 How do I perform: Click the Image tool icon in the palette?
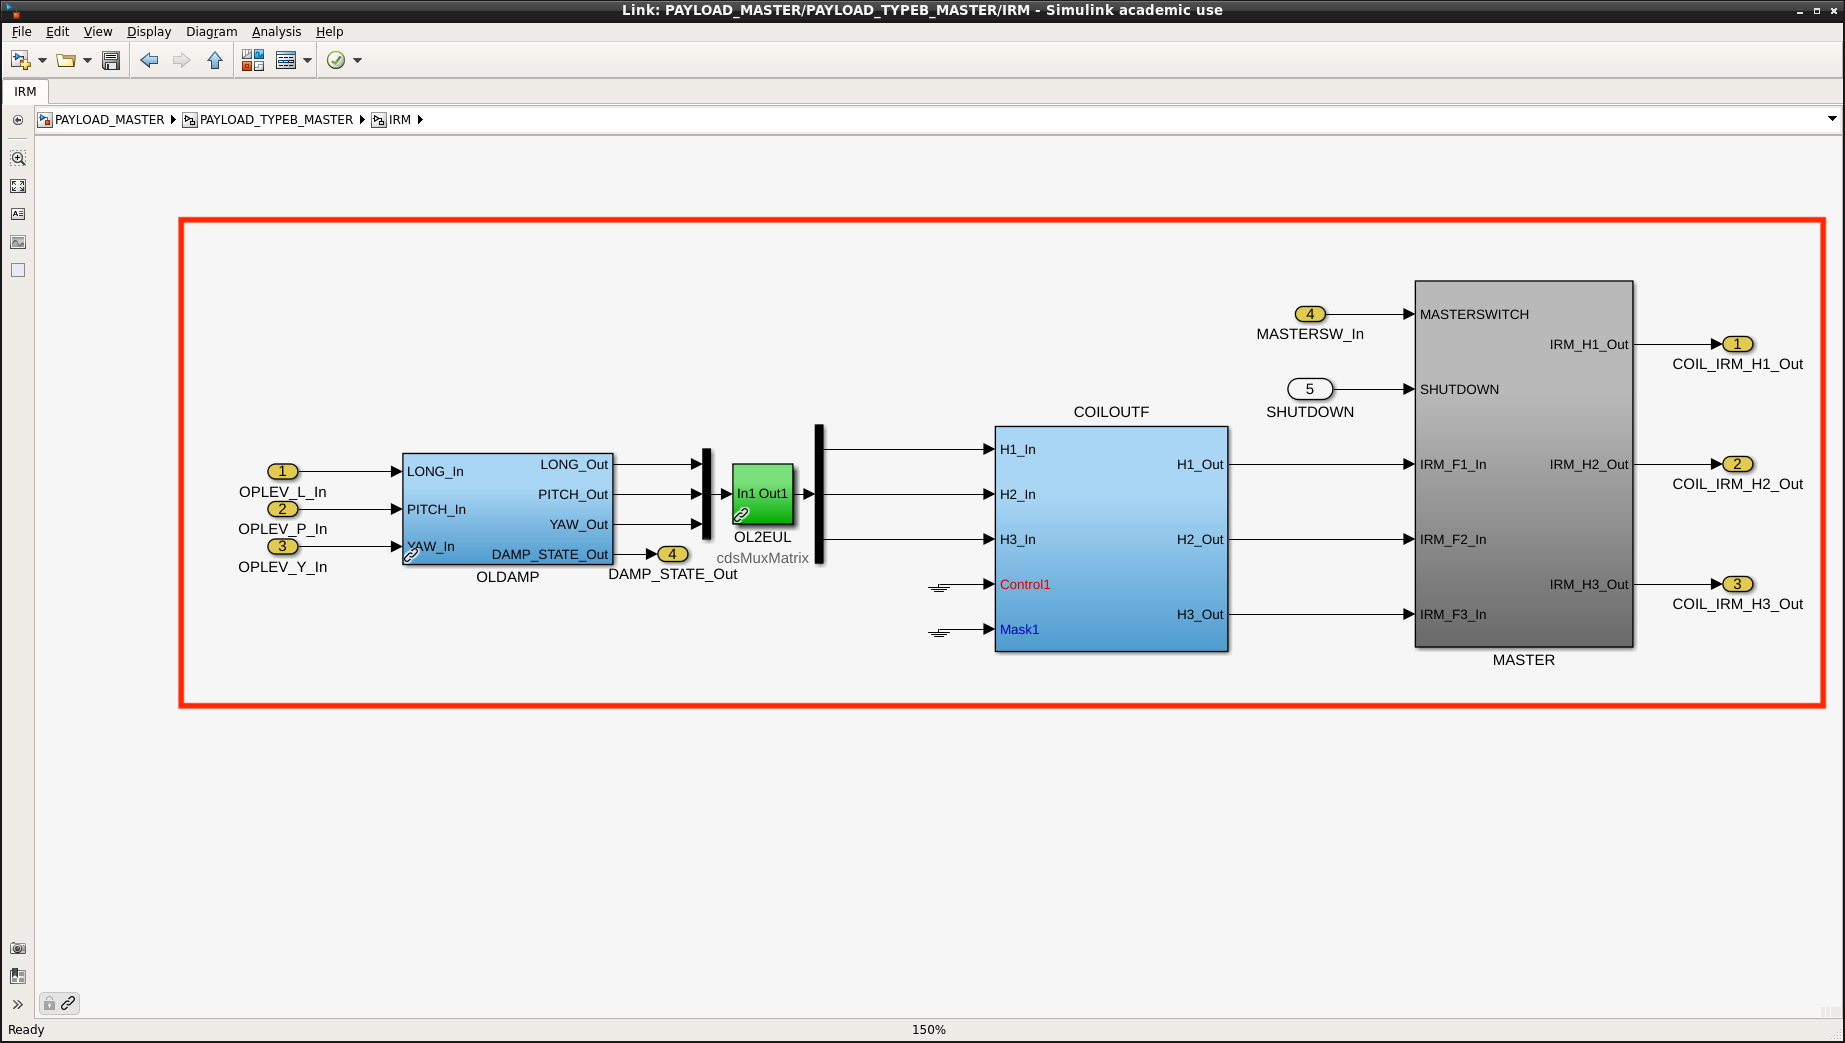tap(18, 242)
